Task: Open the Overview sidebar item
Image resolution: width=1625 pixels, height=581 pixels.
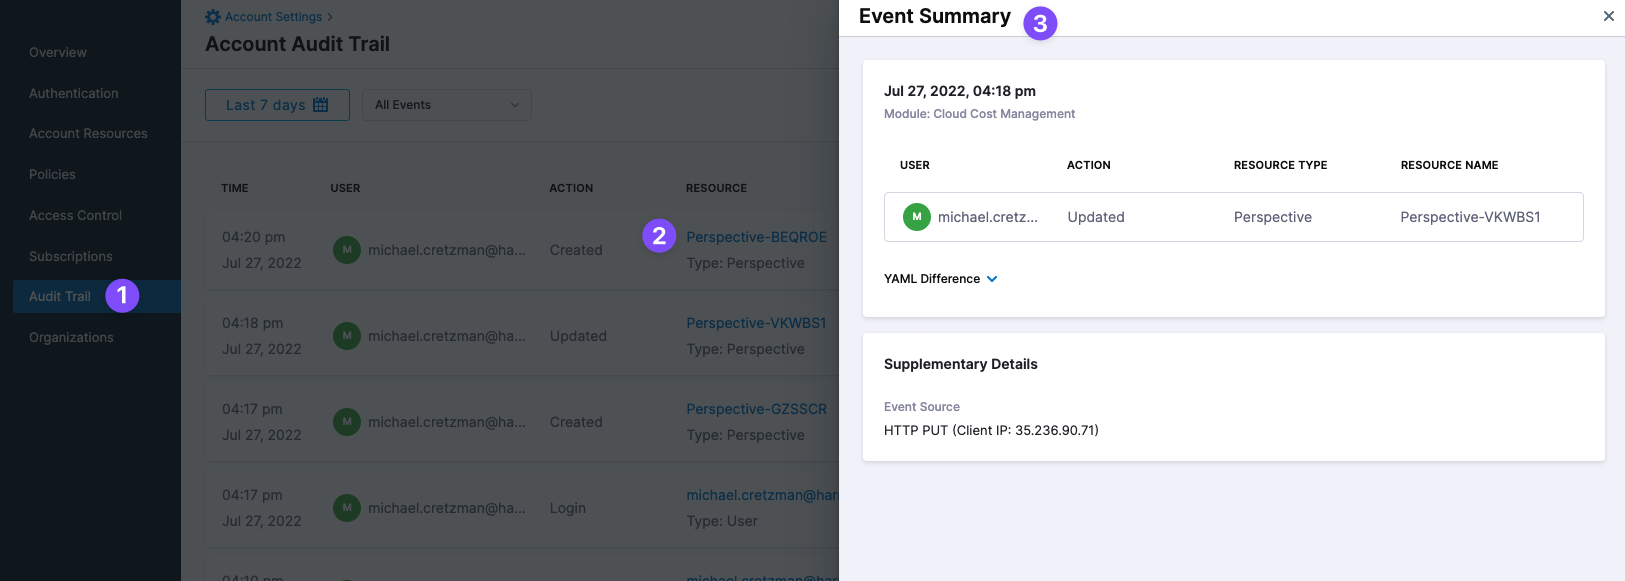Action: click(58, 52)
